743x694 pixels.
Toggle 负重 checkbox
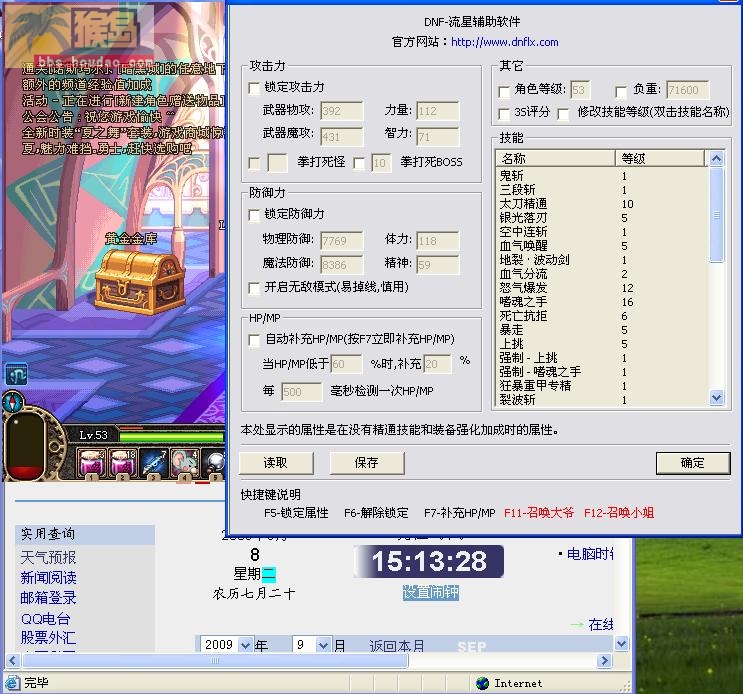(621, 91)
